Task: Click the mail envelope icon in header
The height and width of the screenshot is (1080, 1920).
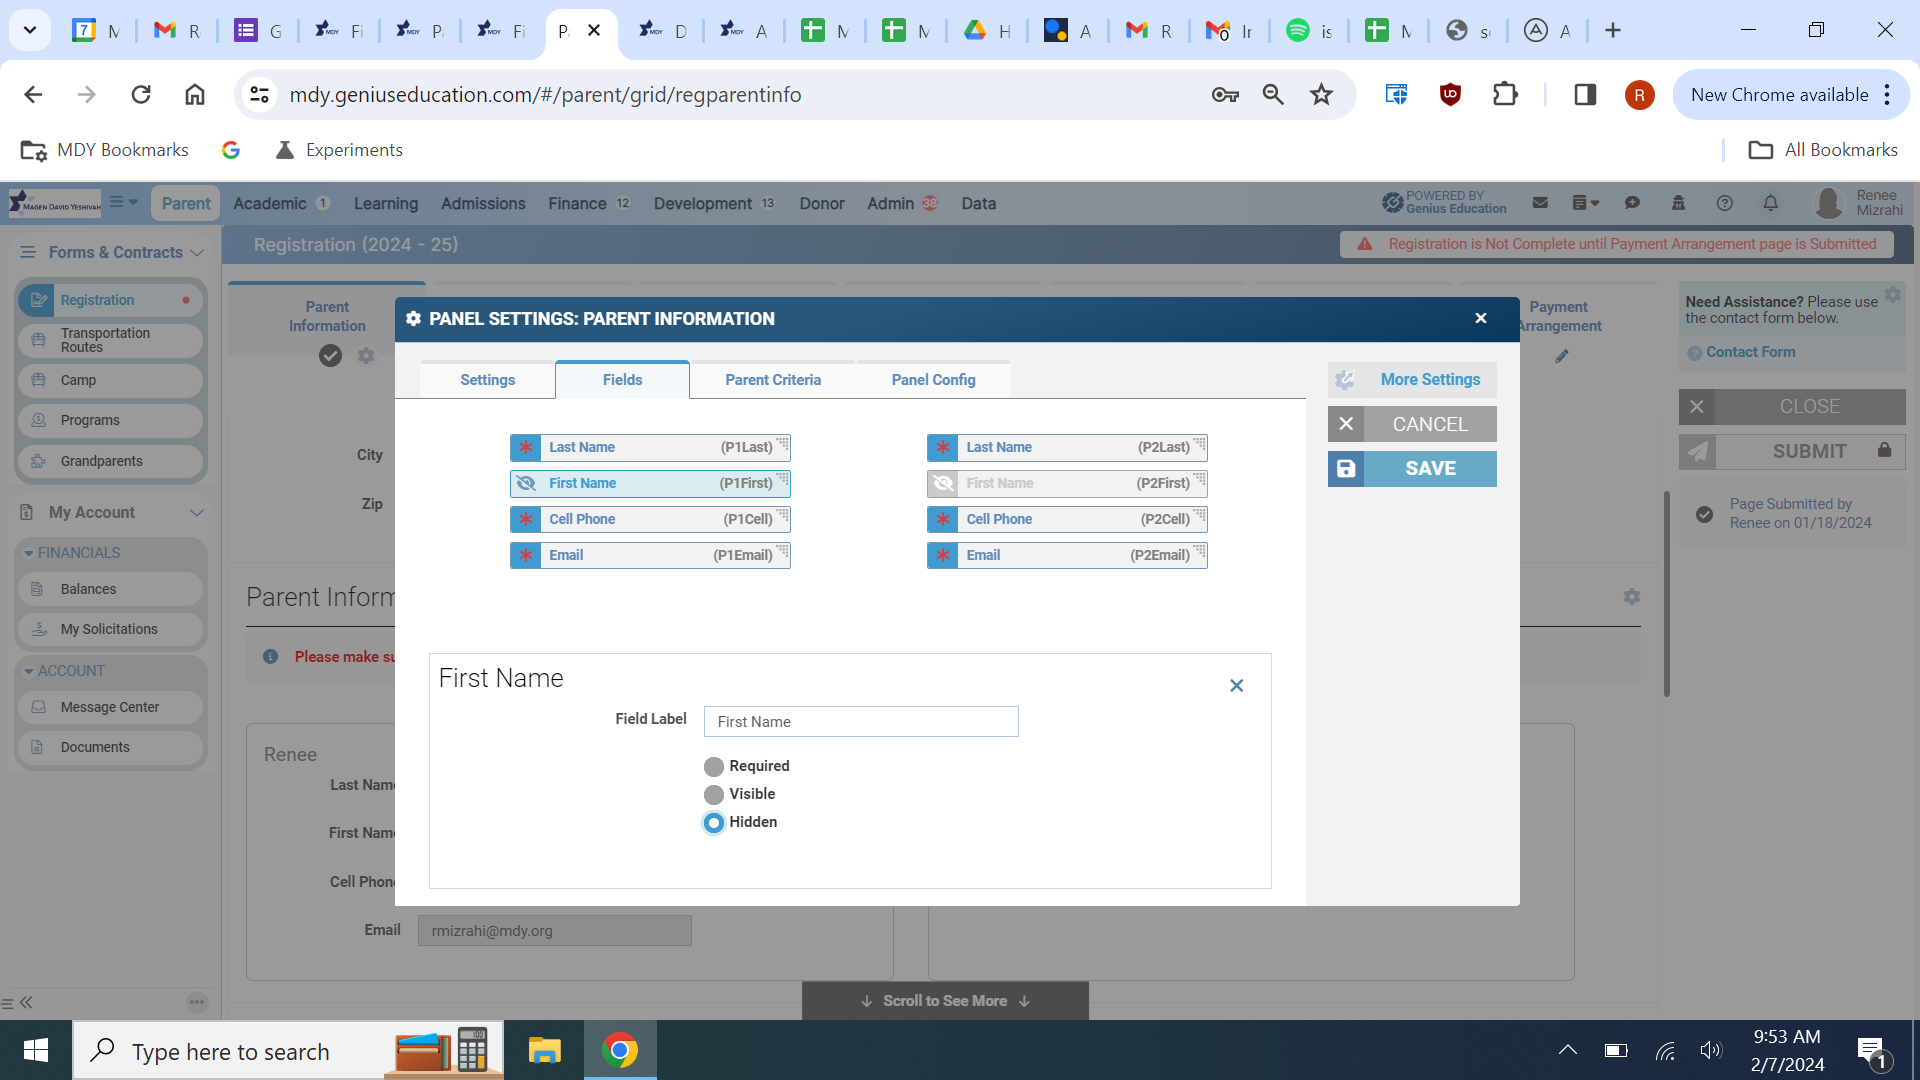Action: click(1540, 203)
